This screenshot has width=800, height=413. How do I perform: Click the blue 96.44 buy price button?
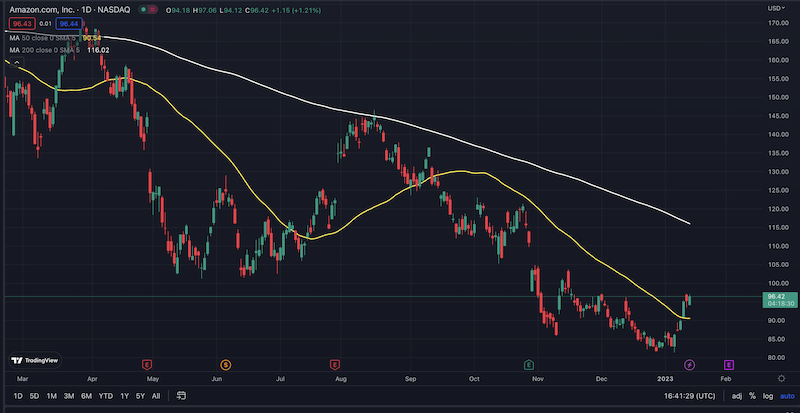click(69, 23)
